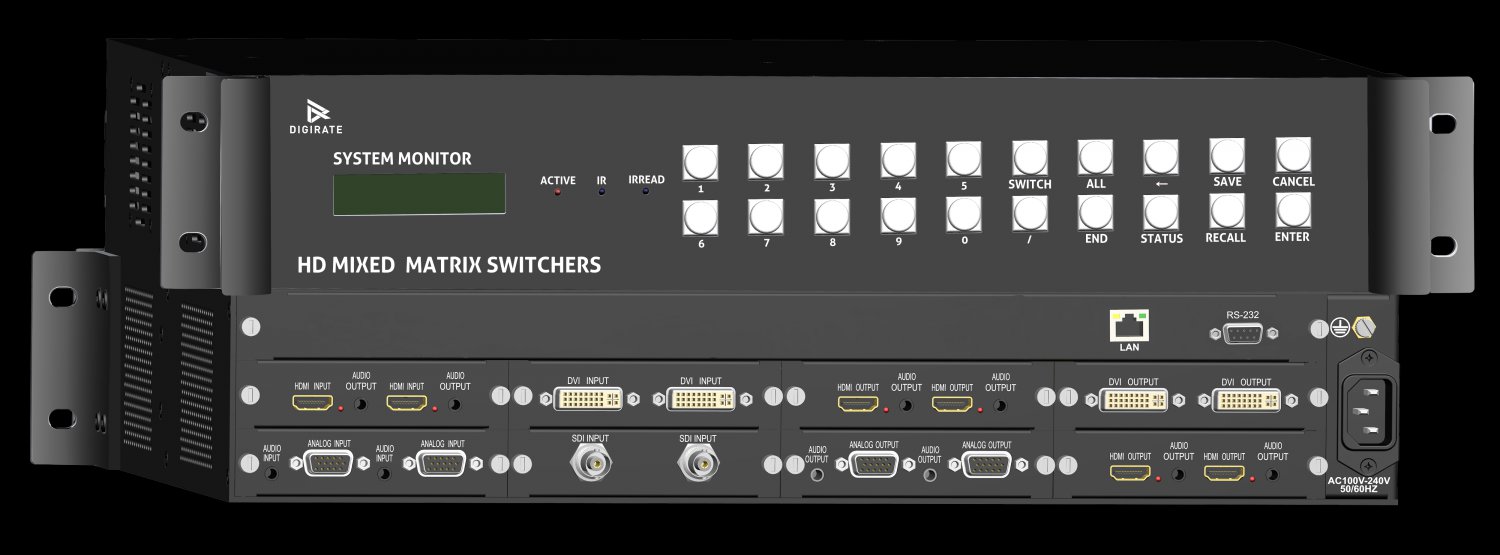The image size is (1500, 555).
Task: Click the LAN ethernet port
Action: coord(1128,325)
